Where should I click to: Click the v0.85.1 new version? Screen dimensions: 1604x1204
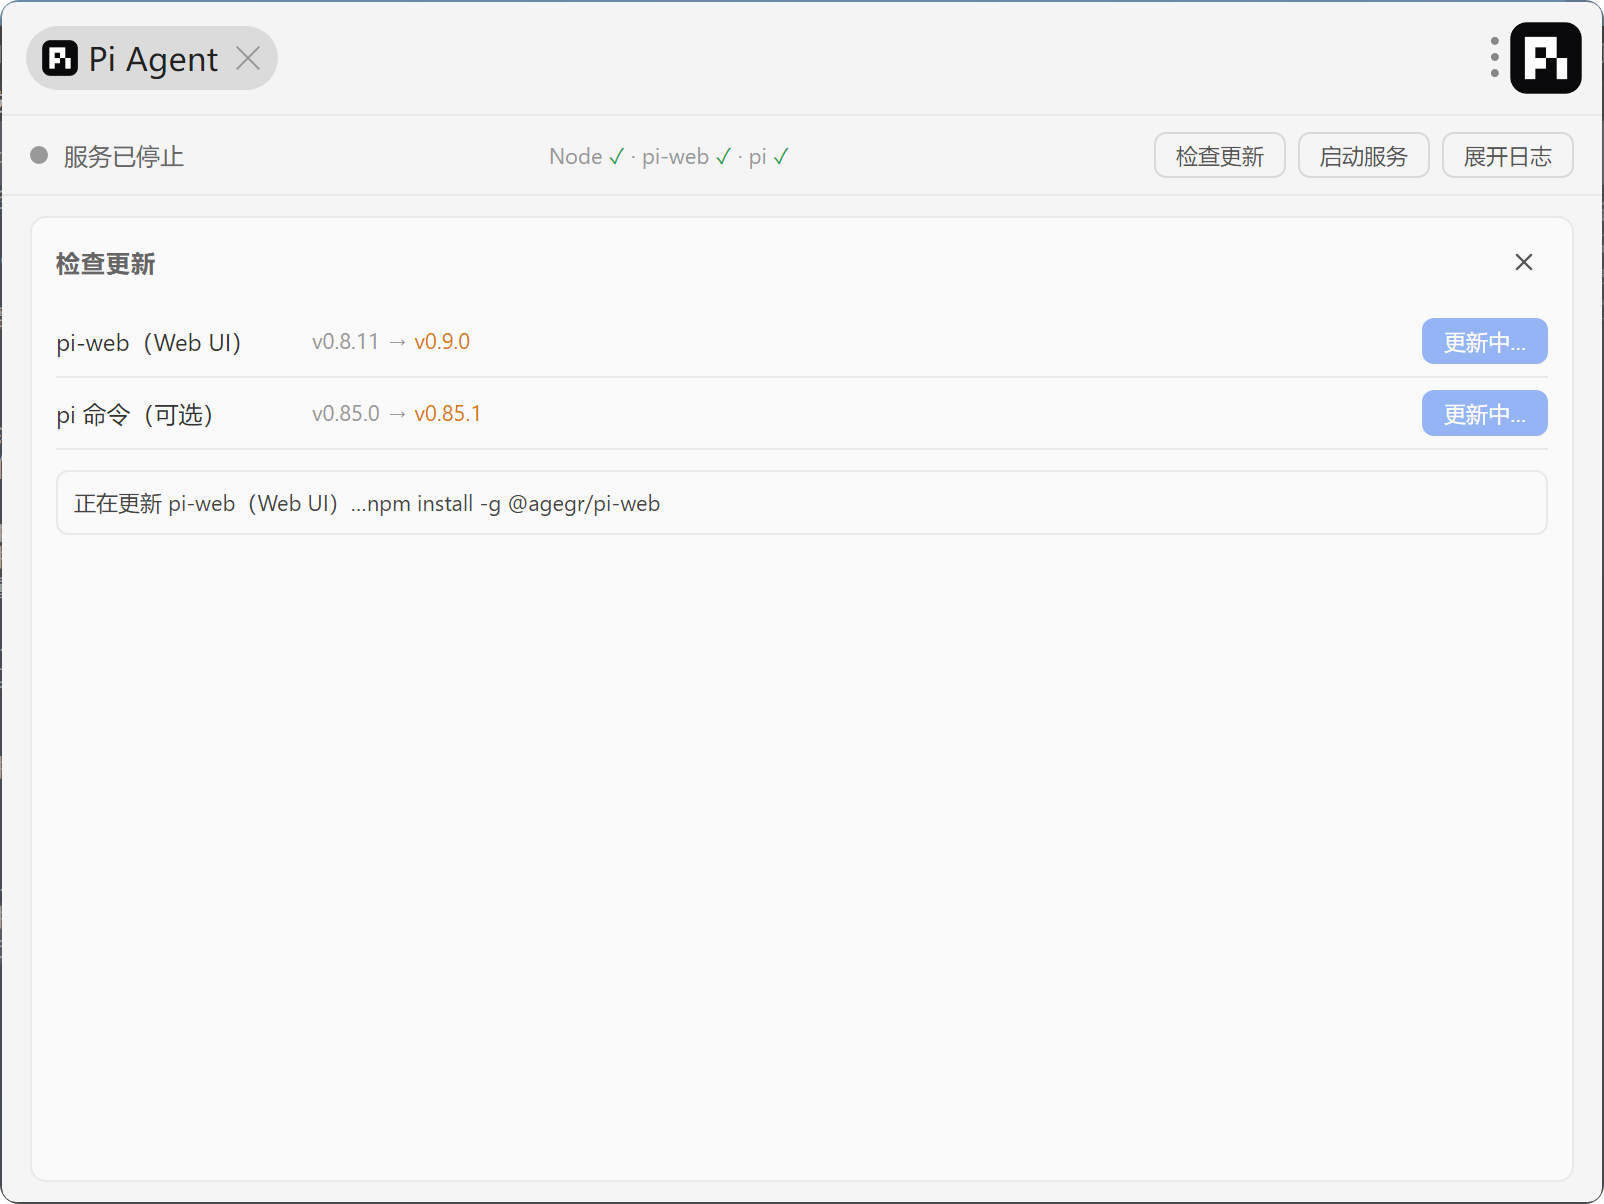447,414
